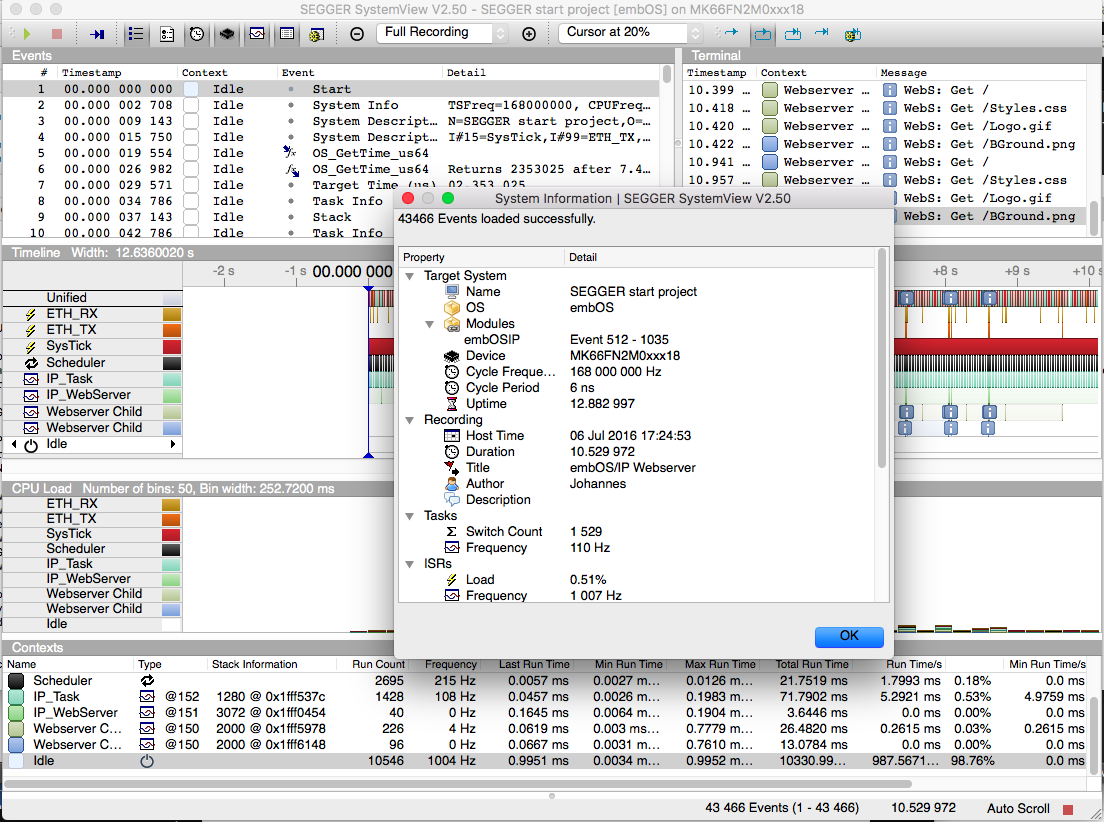The image size is (1104, 822).
Task: Toggle Auto Scroll in the status bar
Action: pyautogui.click(x=1018, y=808)
